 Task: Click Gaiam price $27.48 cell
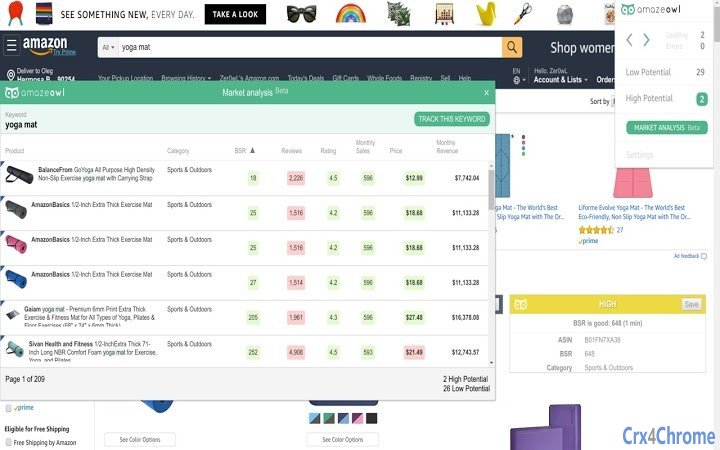click(x=414, y=317)
